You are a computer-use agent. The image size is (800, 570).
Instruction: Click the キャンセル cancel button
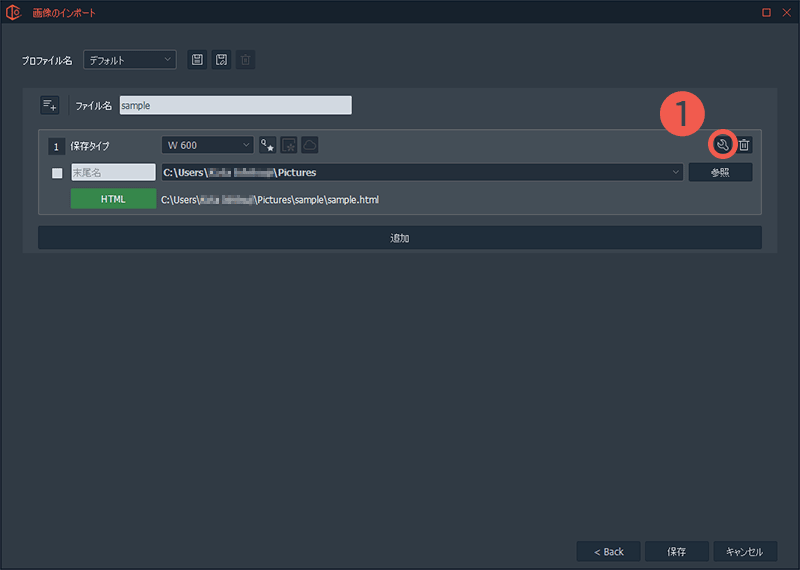point(744,551)
